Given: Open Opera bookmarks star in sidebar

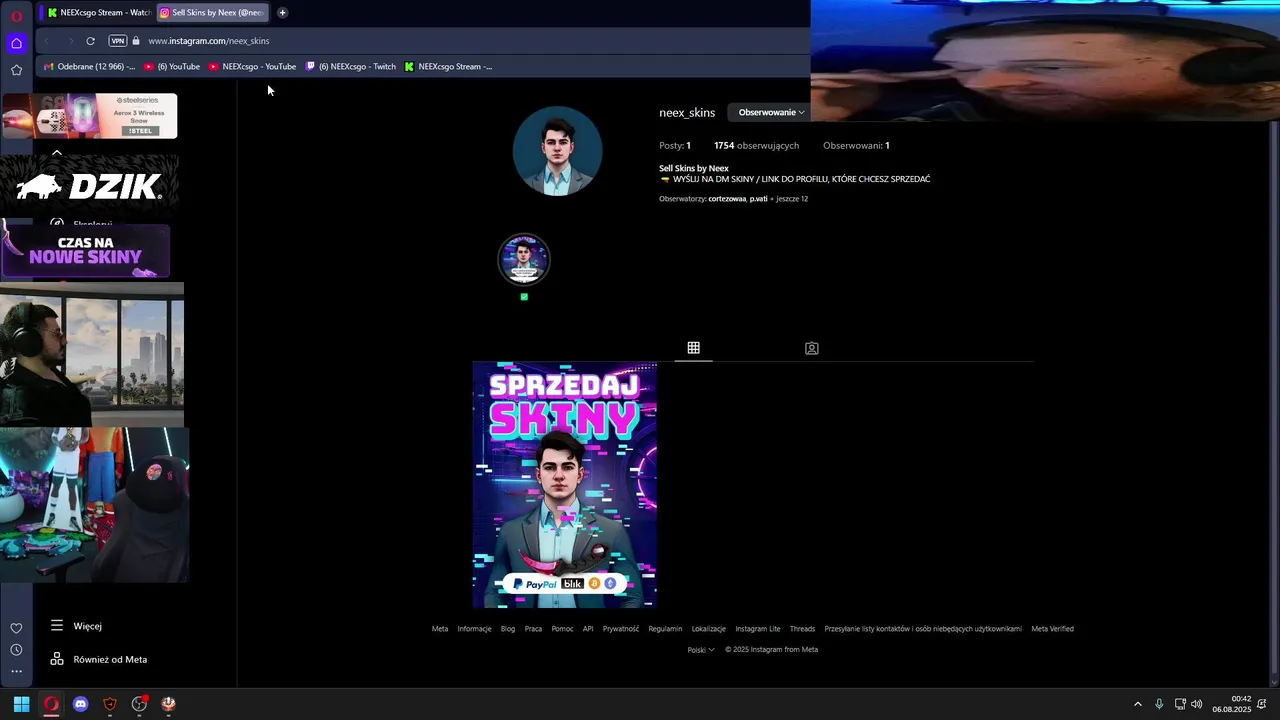Looking at the screenshot, I should click(16, 70).
